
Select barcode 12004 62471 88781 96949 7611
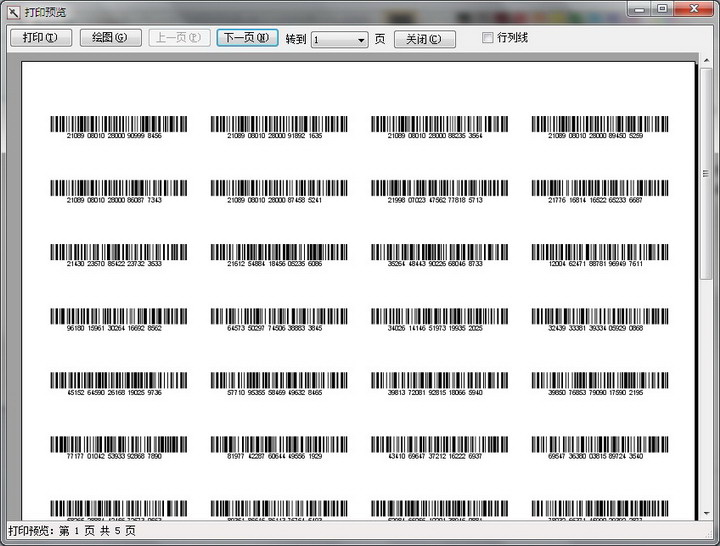coord(600,255)
